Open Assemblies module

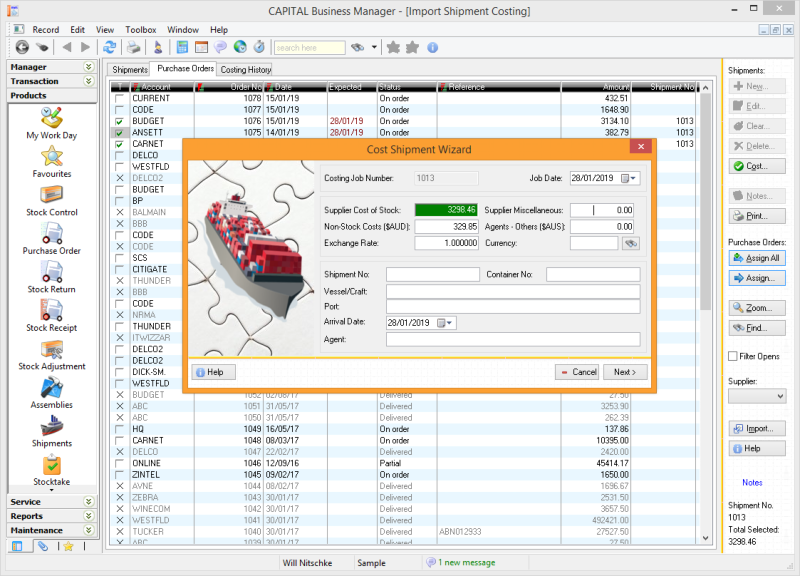[52, 393]
